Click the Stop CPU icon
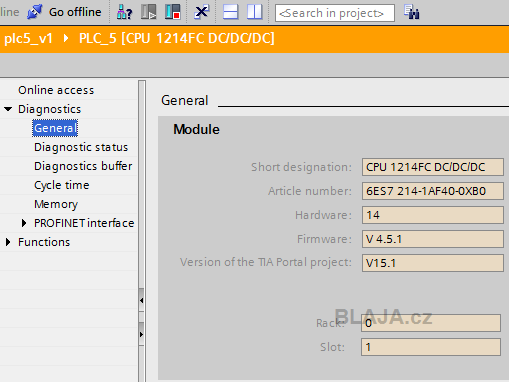This screenshot has height=382, width=509. pos(173,12)
